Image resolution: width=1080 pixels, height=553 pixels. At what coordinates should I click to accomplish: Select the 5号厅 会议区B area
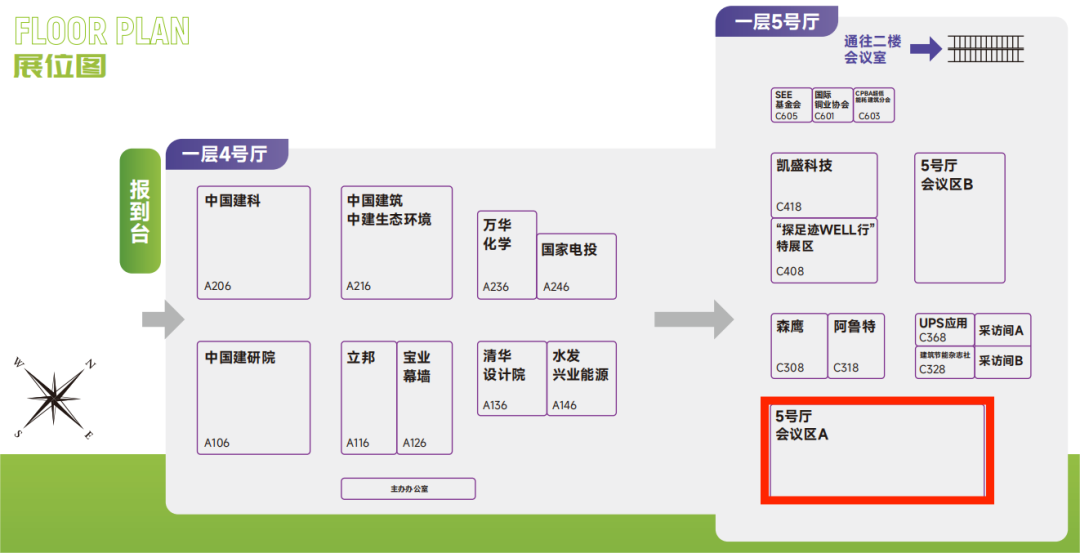click(959, 218)
